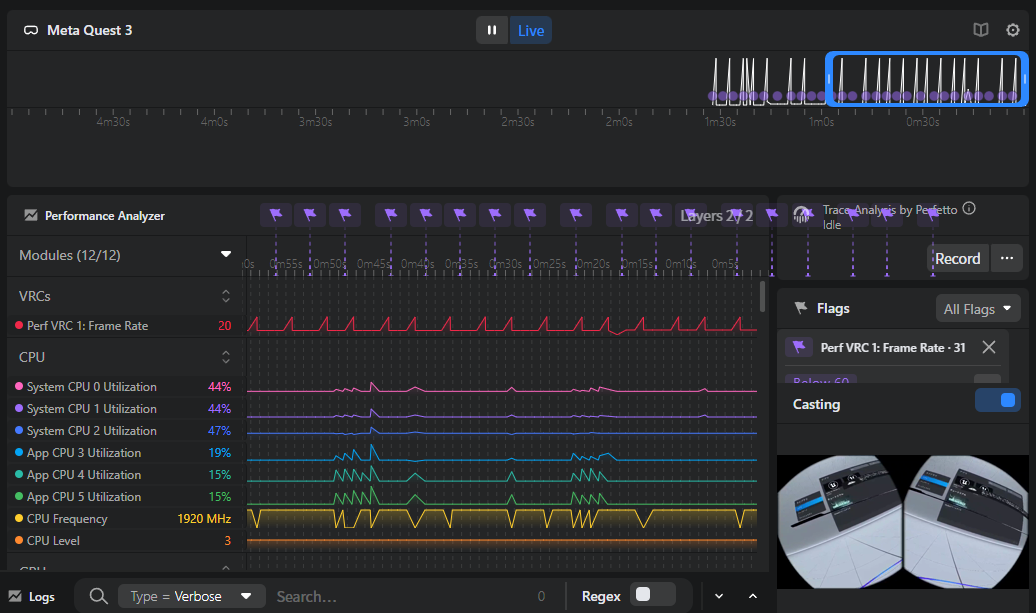The width and height of the screenshot is (1036, 613).
Task: Click the Live mode button
Action: (x=531, y=30)
